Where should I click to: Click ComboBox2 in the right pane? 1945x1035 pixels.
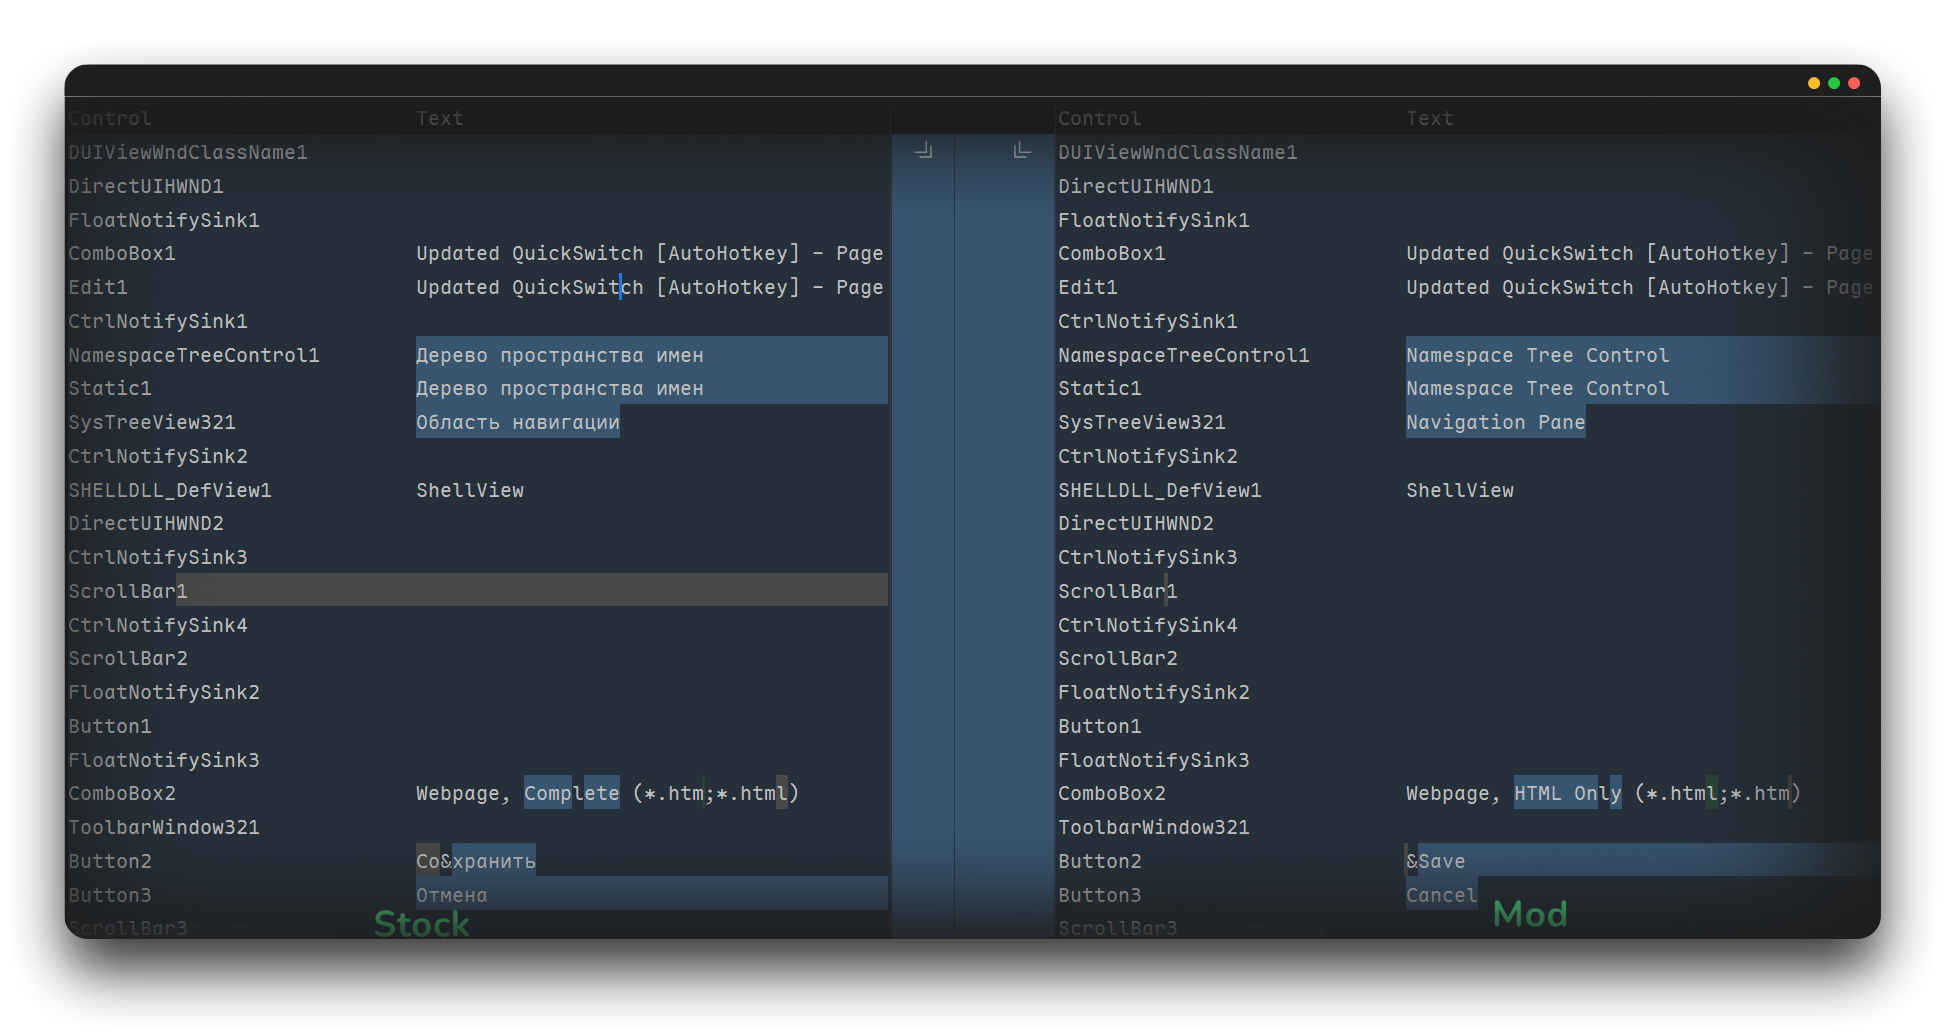(1111, 793)
